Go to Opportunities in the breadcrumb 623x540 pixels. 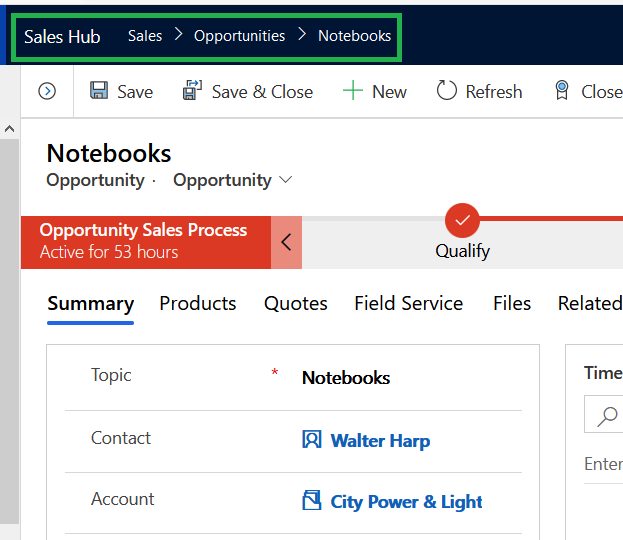click(x=239, y=36)
